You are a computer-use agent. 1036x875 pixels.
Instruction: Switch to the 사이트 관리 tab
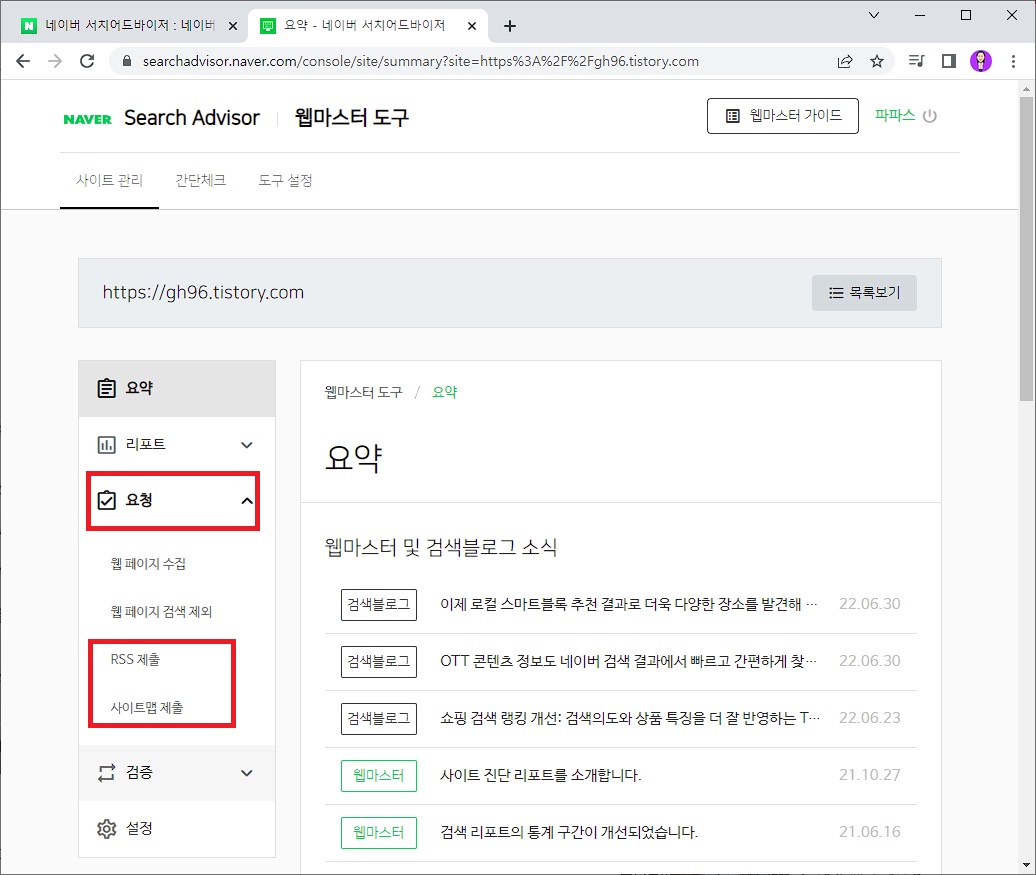pos(110,180)
